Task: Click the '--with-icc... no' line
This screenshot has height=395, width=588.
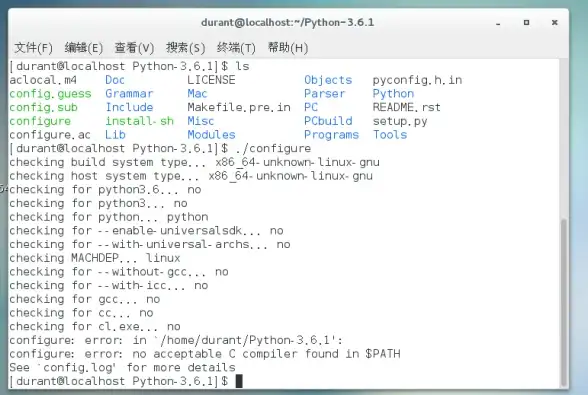Action: 109,285
